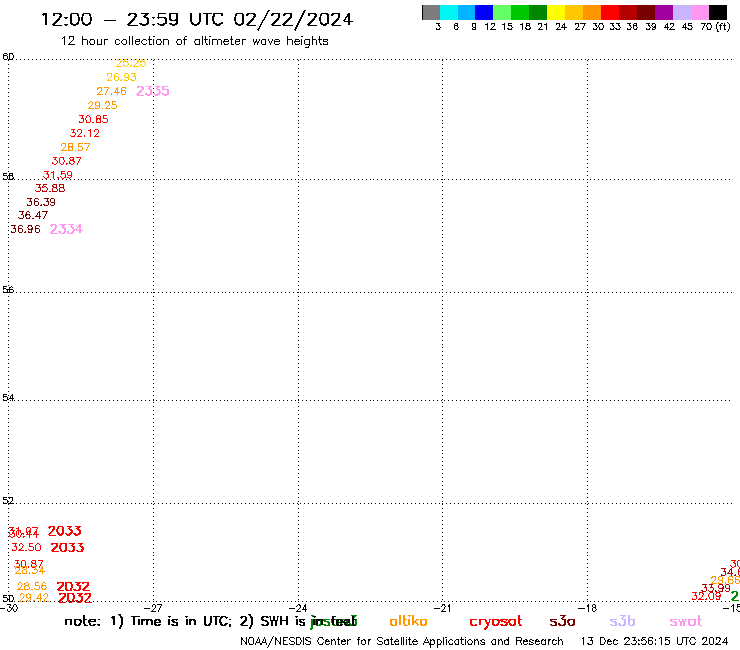Click the wave height value 36.39

tap(41, 203)
